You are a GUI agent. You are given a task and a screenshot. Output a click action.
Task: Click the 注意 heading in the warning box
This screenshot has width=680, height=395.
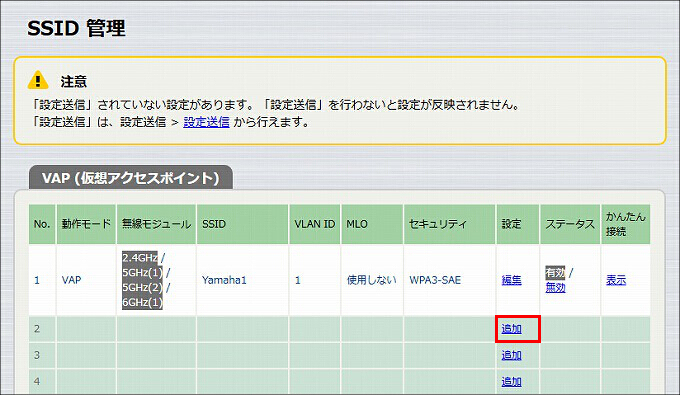tap(74, 81)
